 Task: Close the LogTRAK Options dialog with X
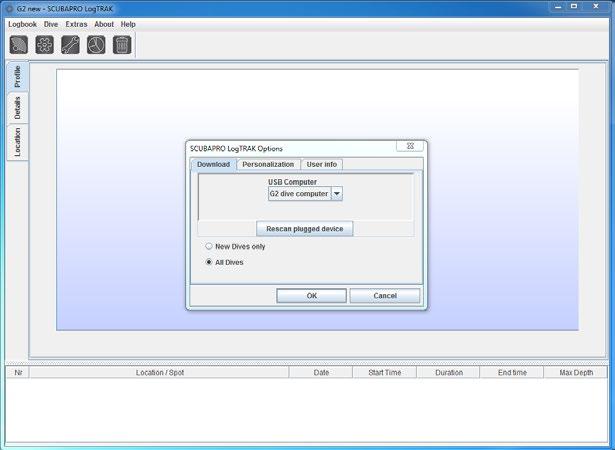pyautogui.click(x=410, y=146)
